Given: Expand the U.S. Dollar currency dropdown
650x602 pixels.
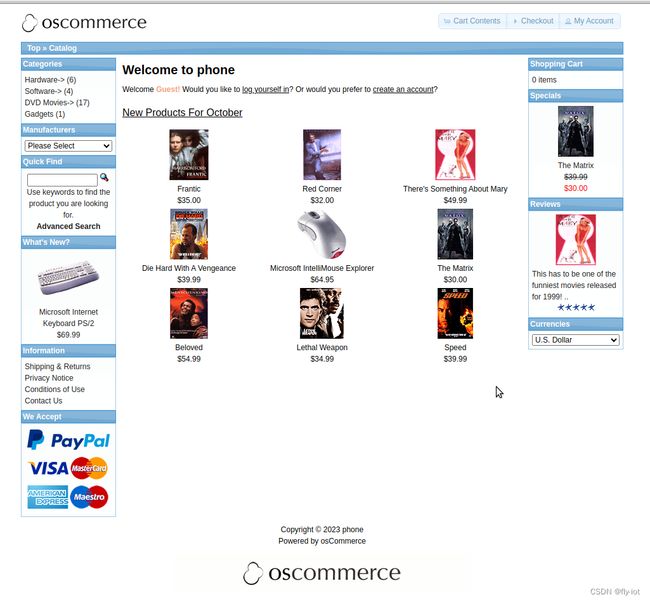Looking at the screenshot, I should pyautogui.click(x=575, y=340).
